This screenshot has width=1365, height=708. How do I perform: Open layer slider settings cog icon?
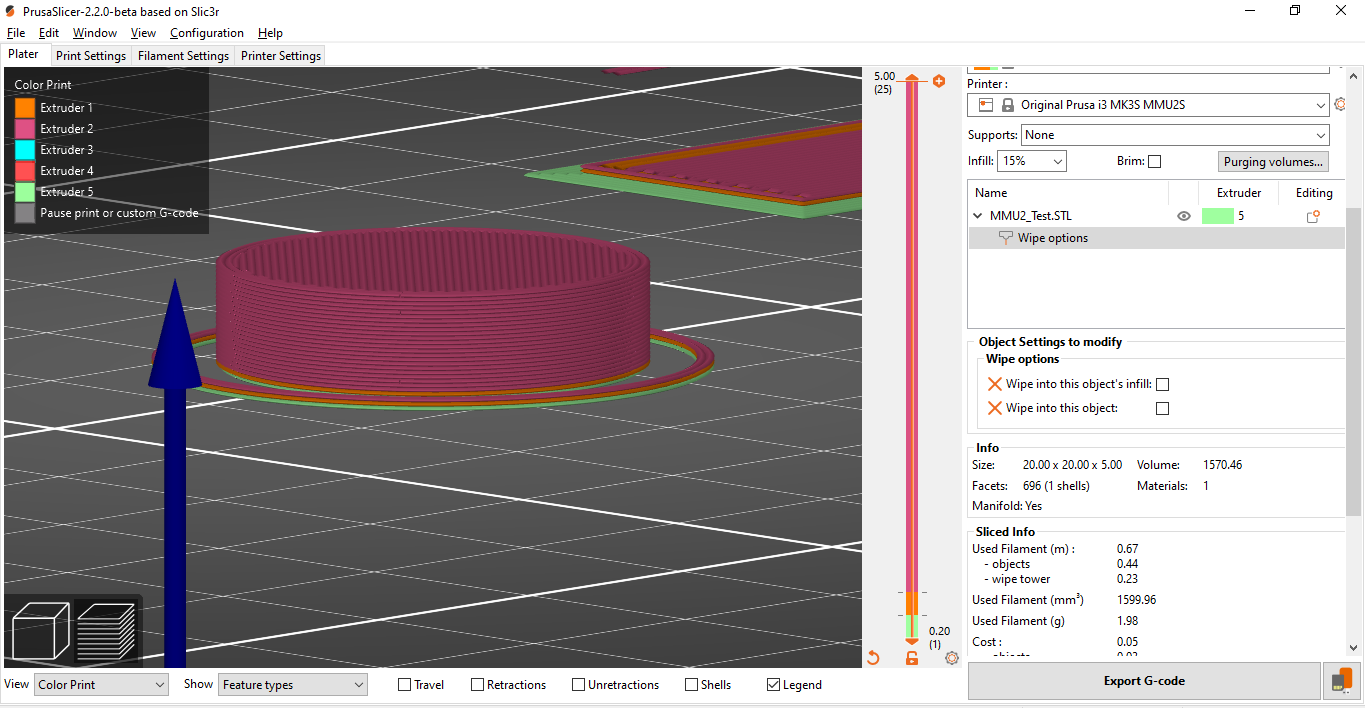[x=951, y=657]
